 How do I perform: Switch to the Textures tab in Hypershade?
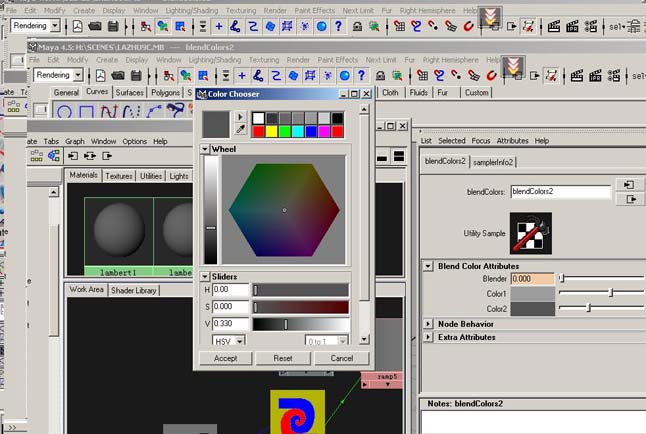pos(119,176)
